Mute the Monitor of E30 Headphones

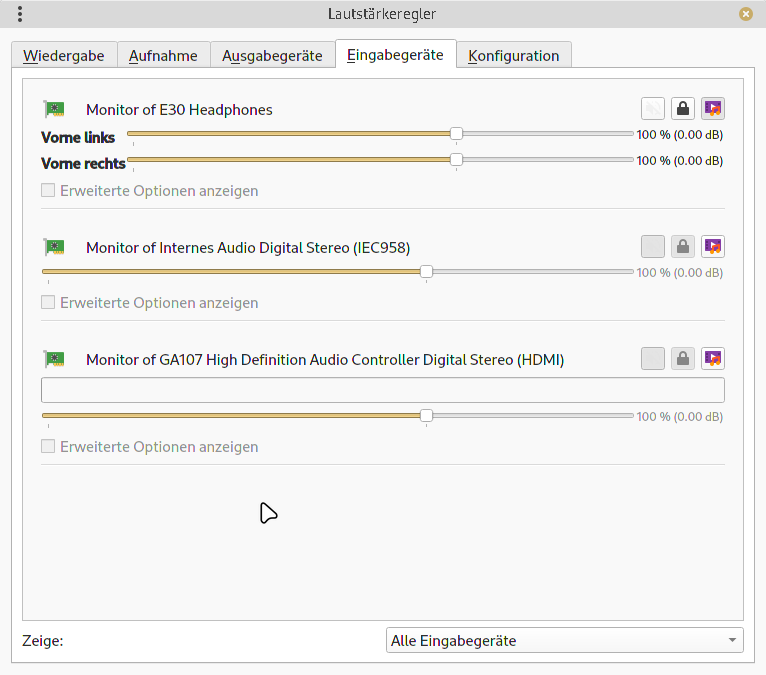click(653, 108)
